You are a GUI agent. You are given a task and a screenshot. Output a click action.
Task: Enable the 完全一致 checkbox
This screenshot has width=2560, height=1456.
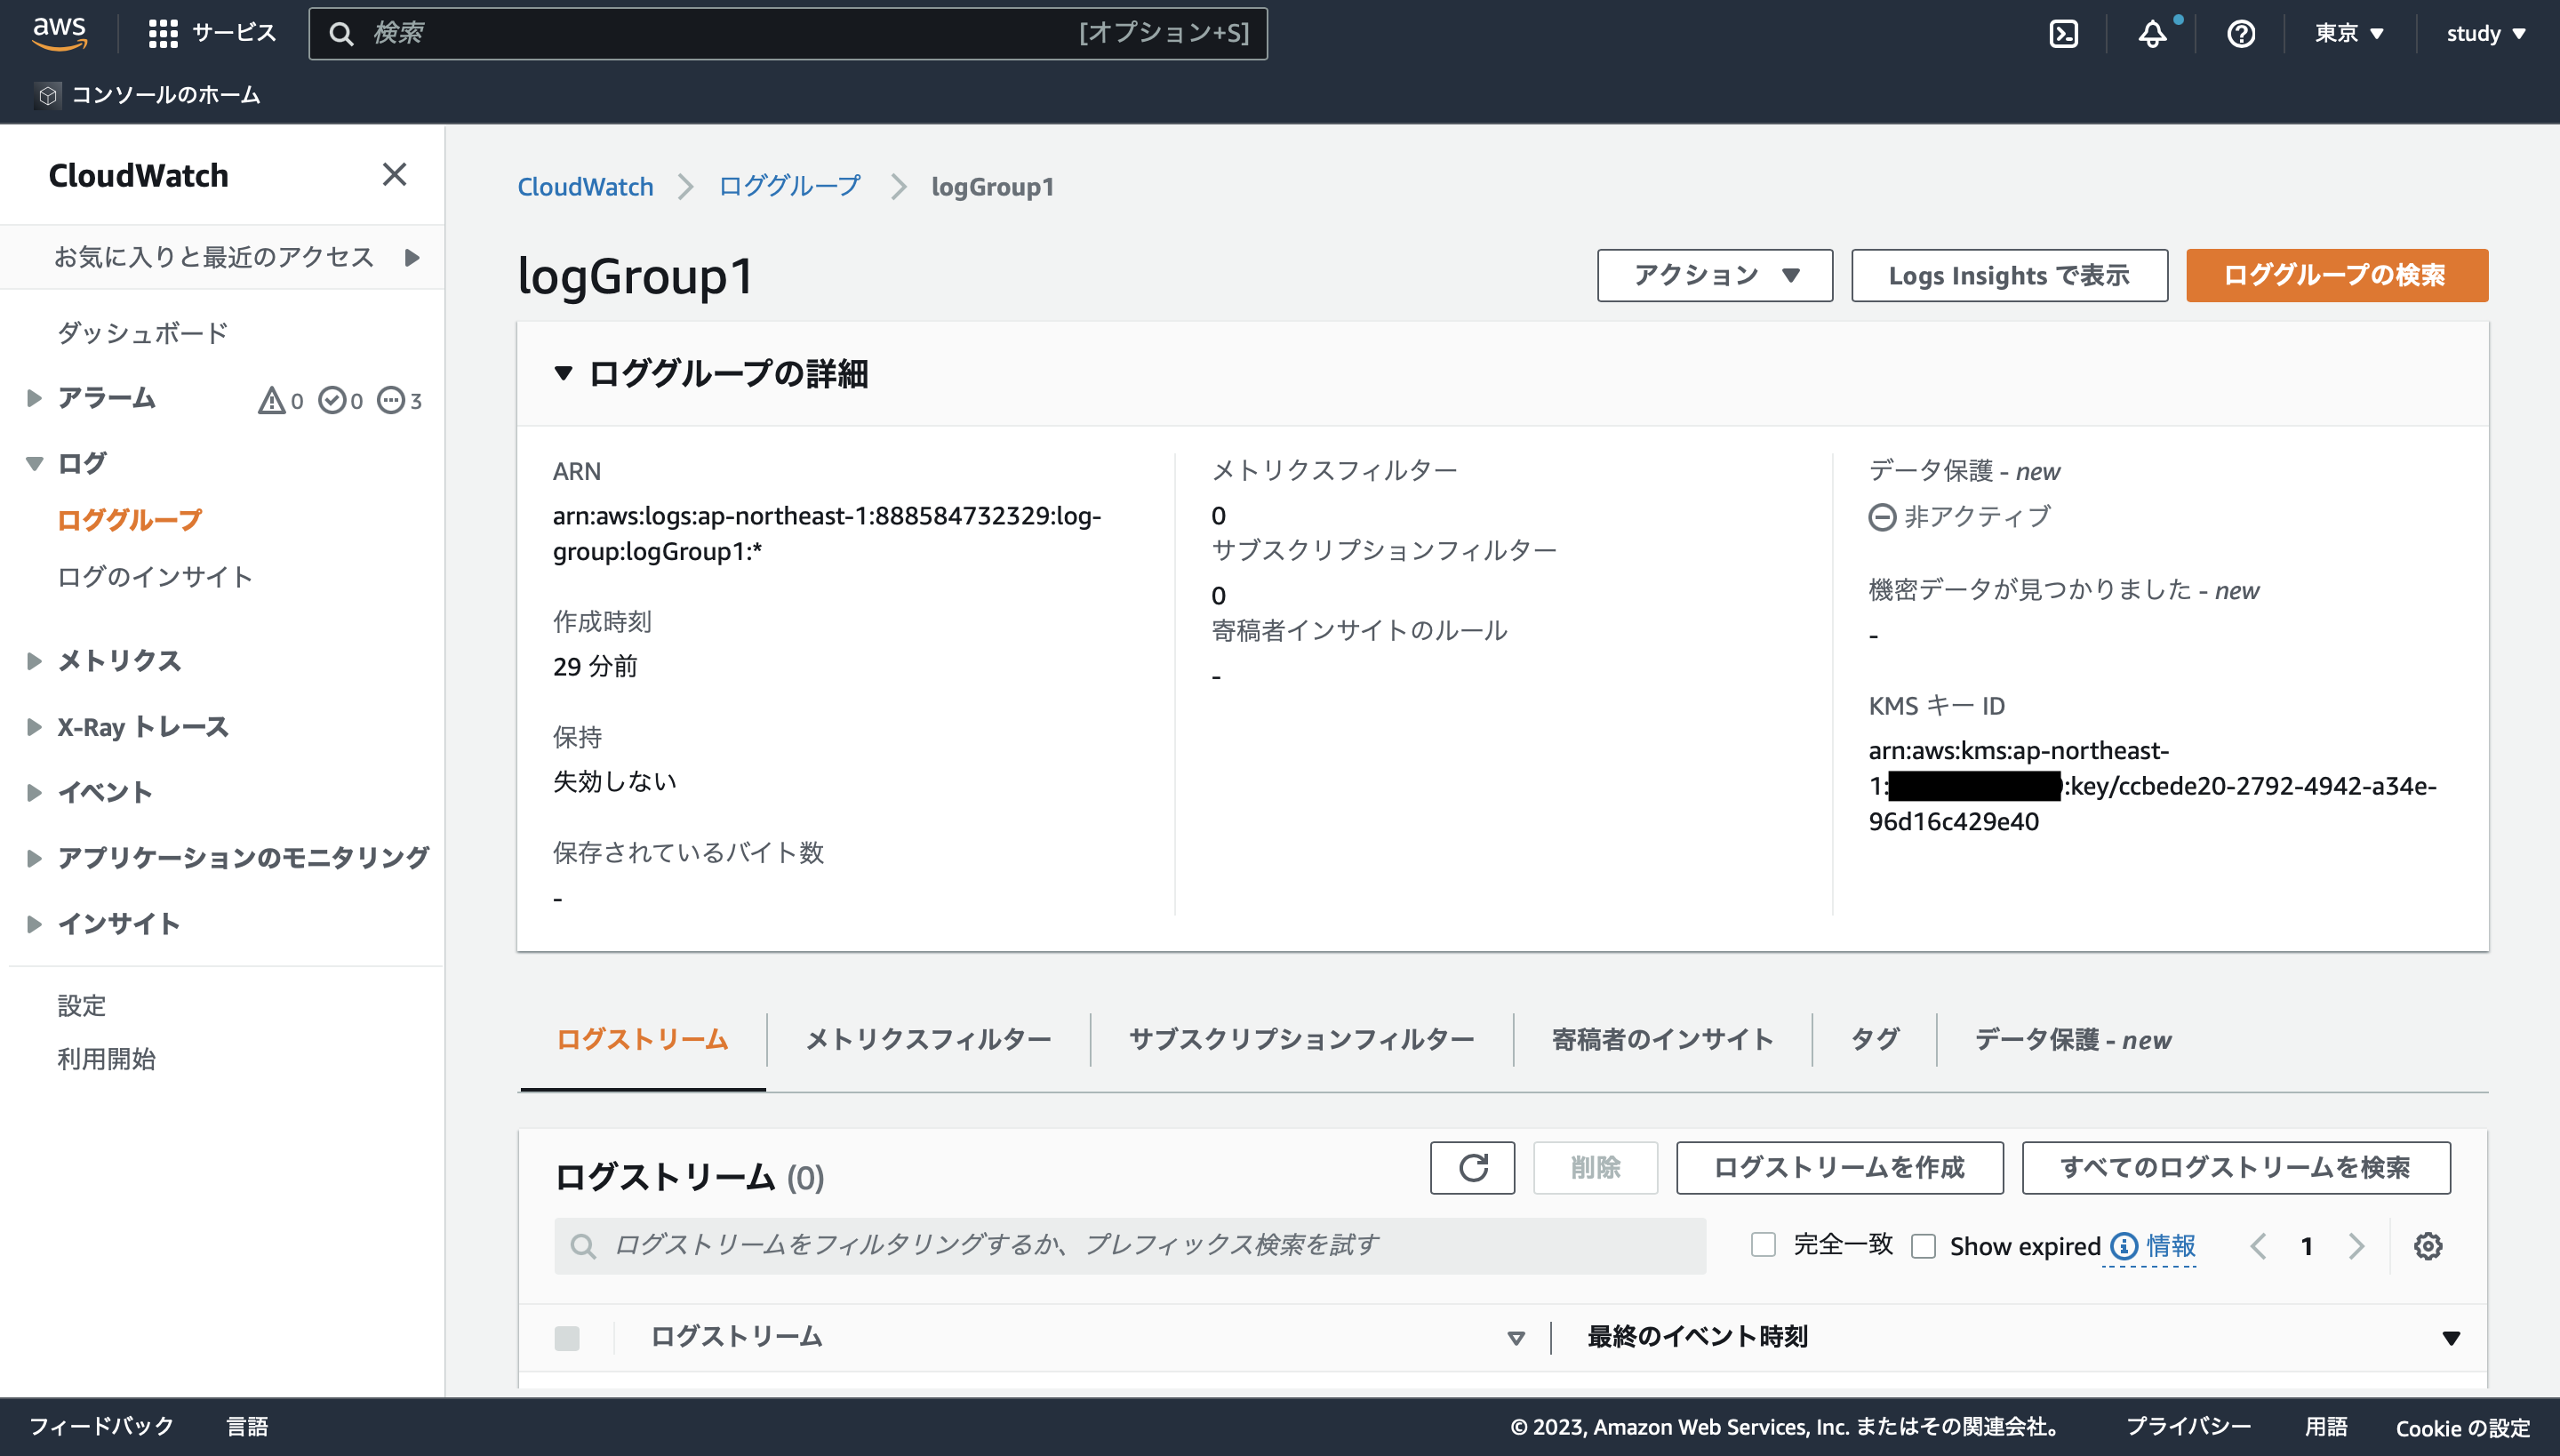click(1763, 1245)
